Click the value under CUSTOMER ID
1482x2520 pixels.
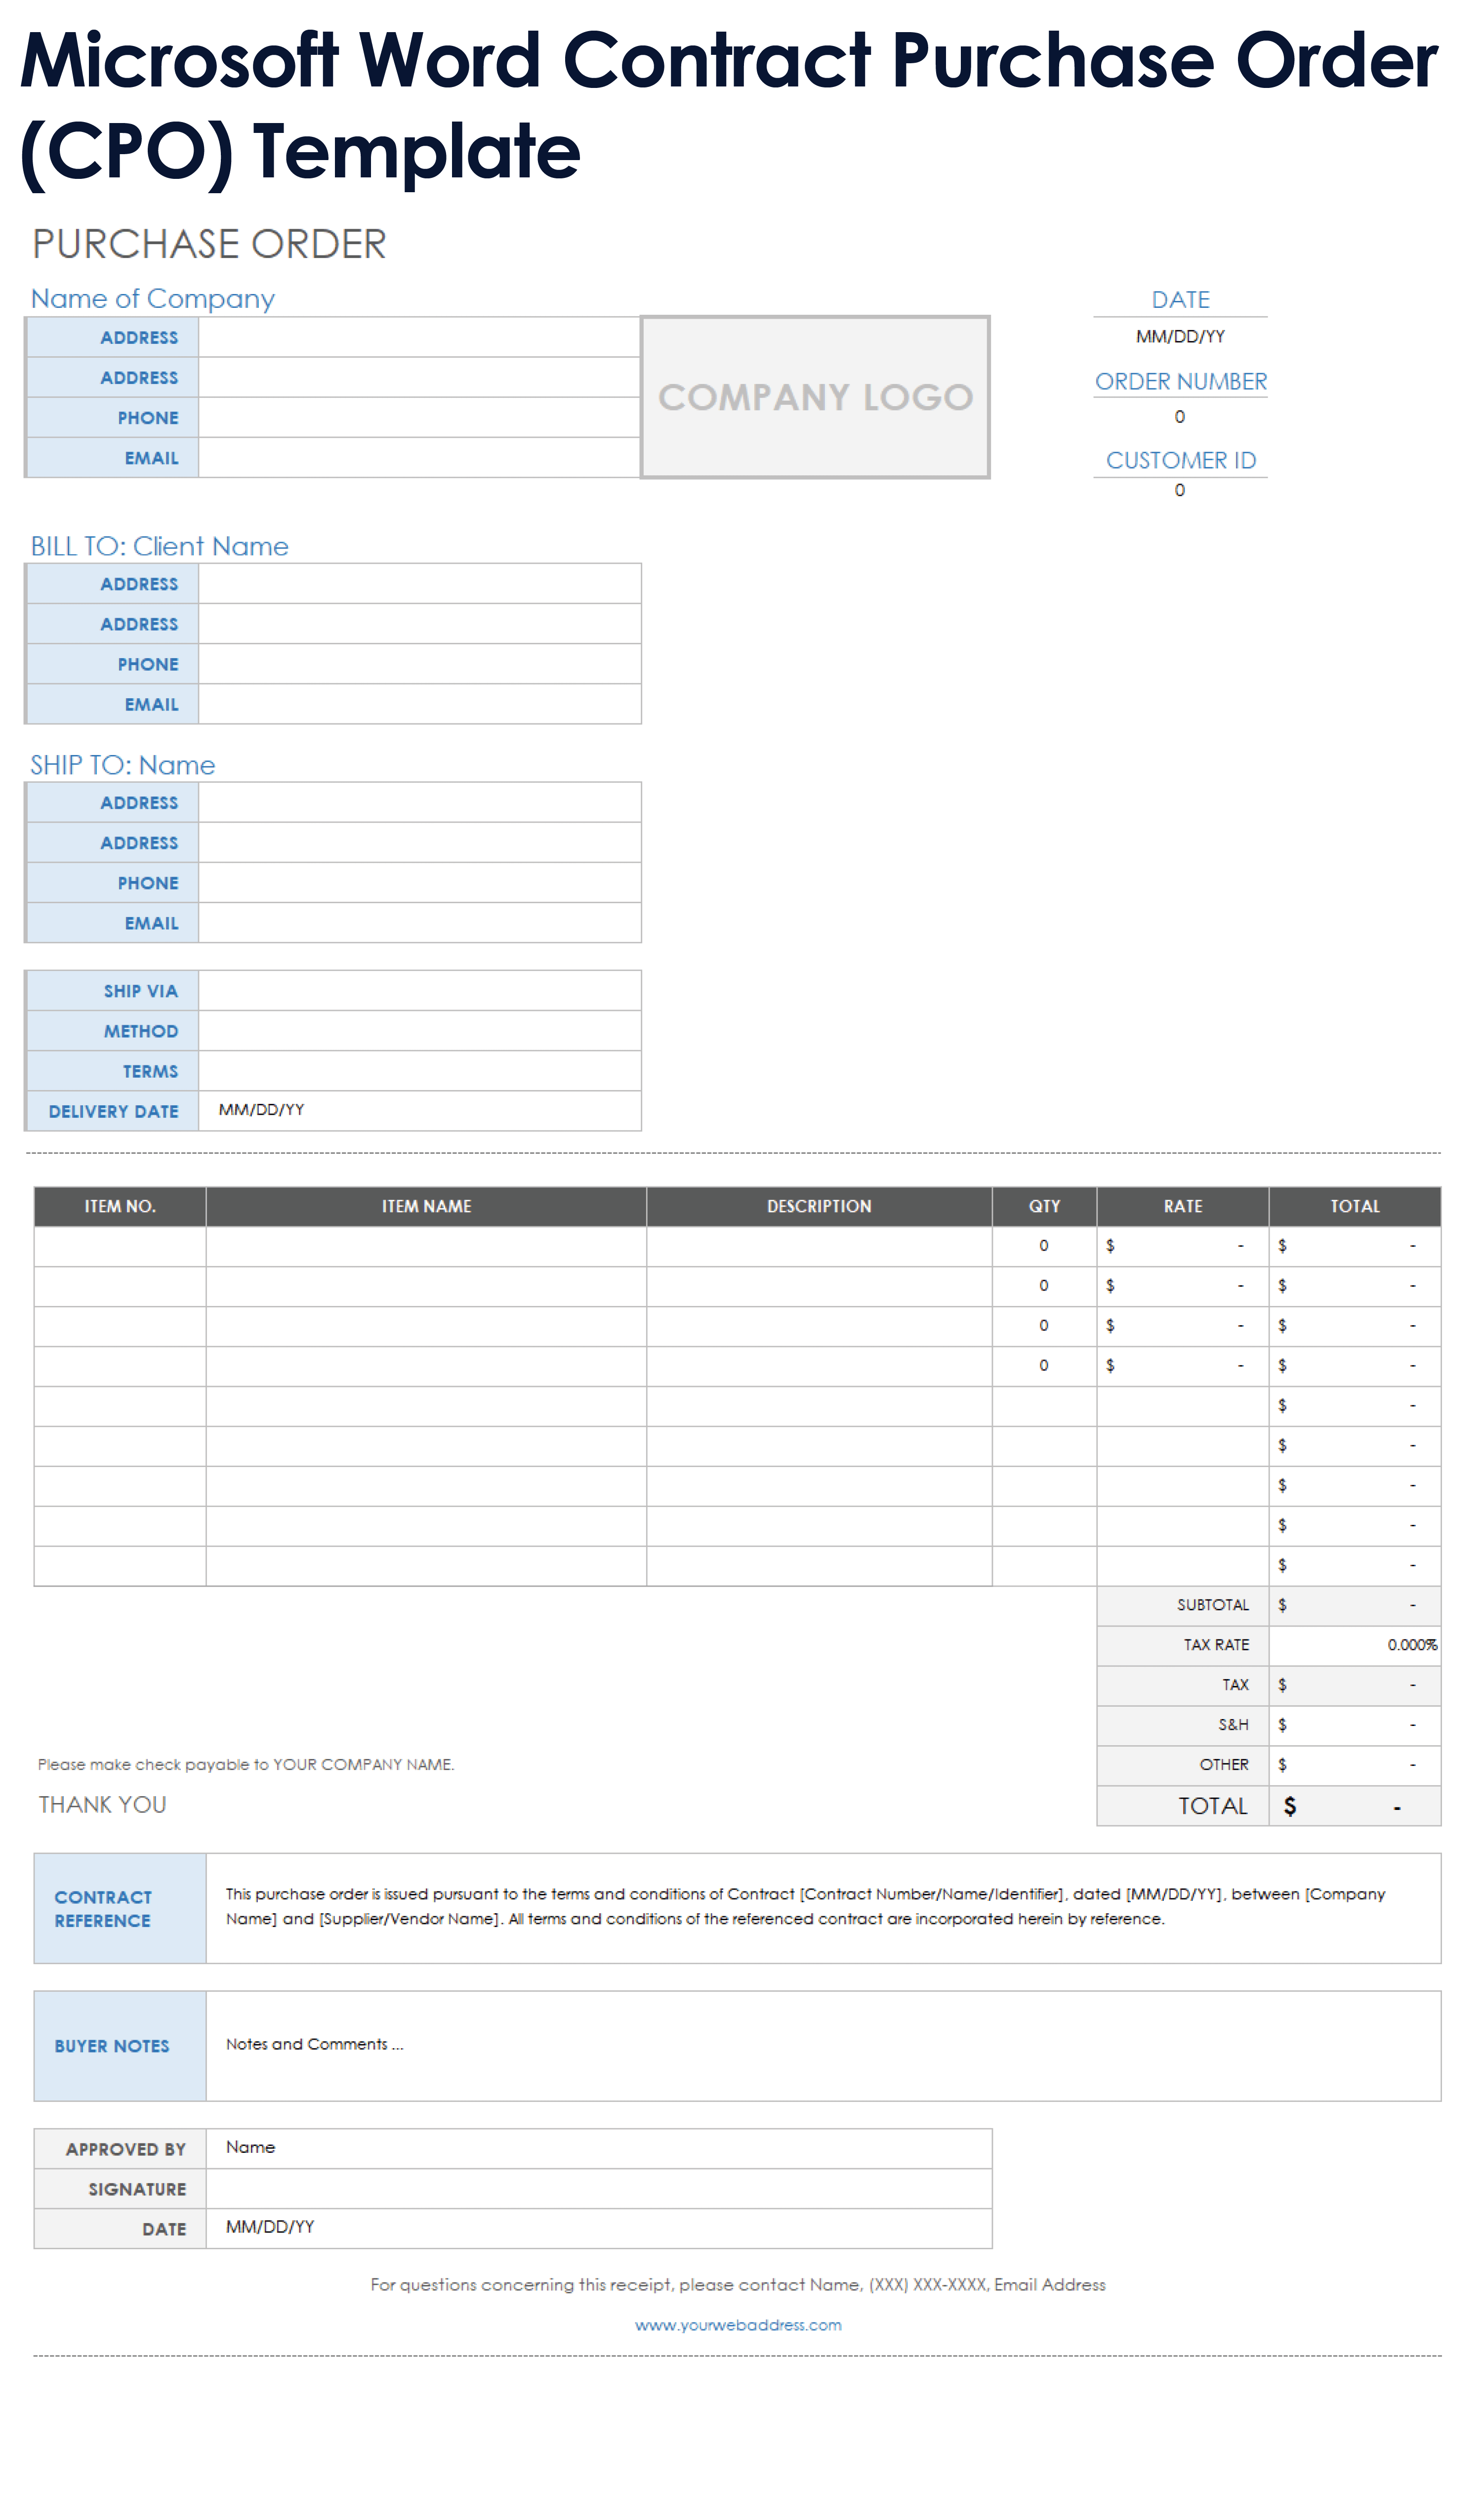pyautogui.click(x=1180, y=490)
